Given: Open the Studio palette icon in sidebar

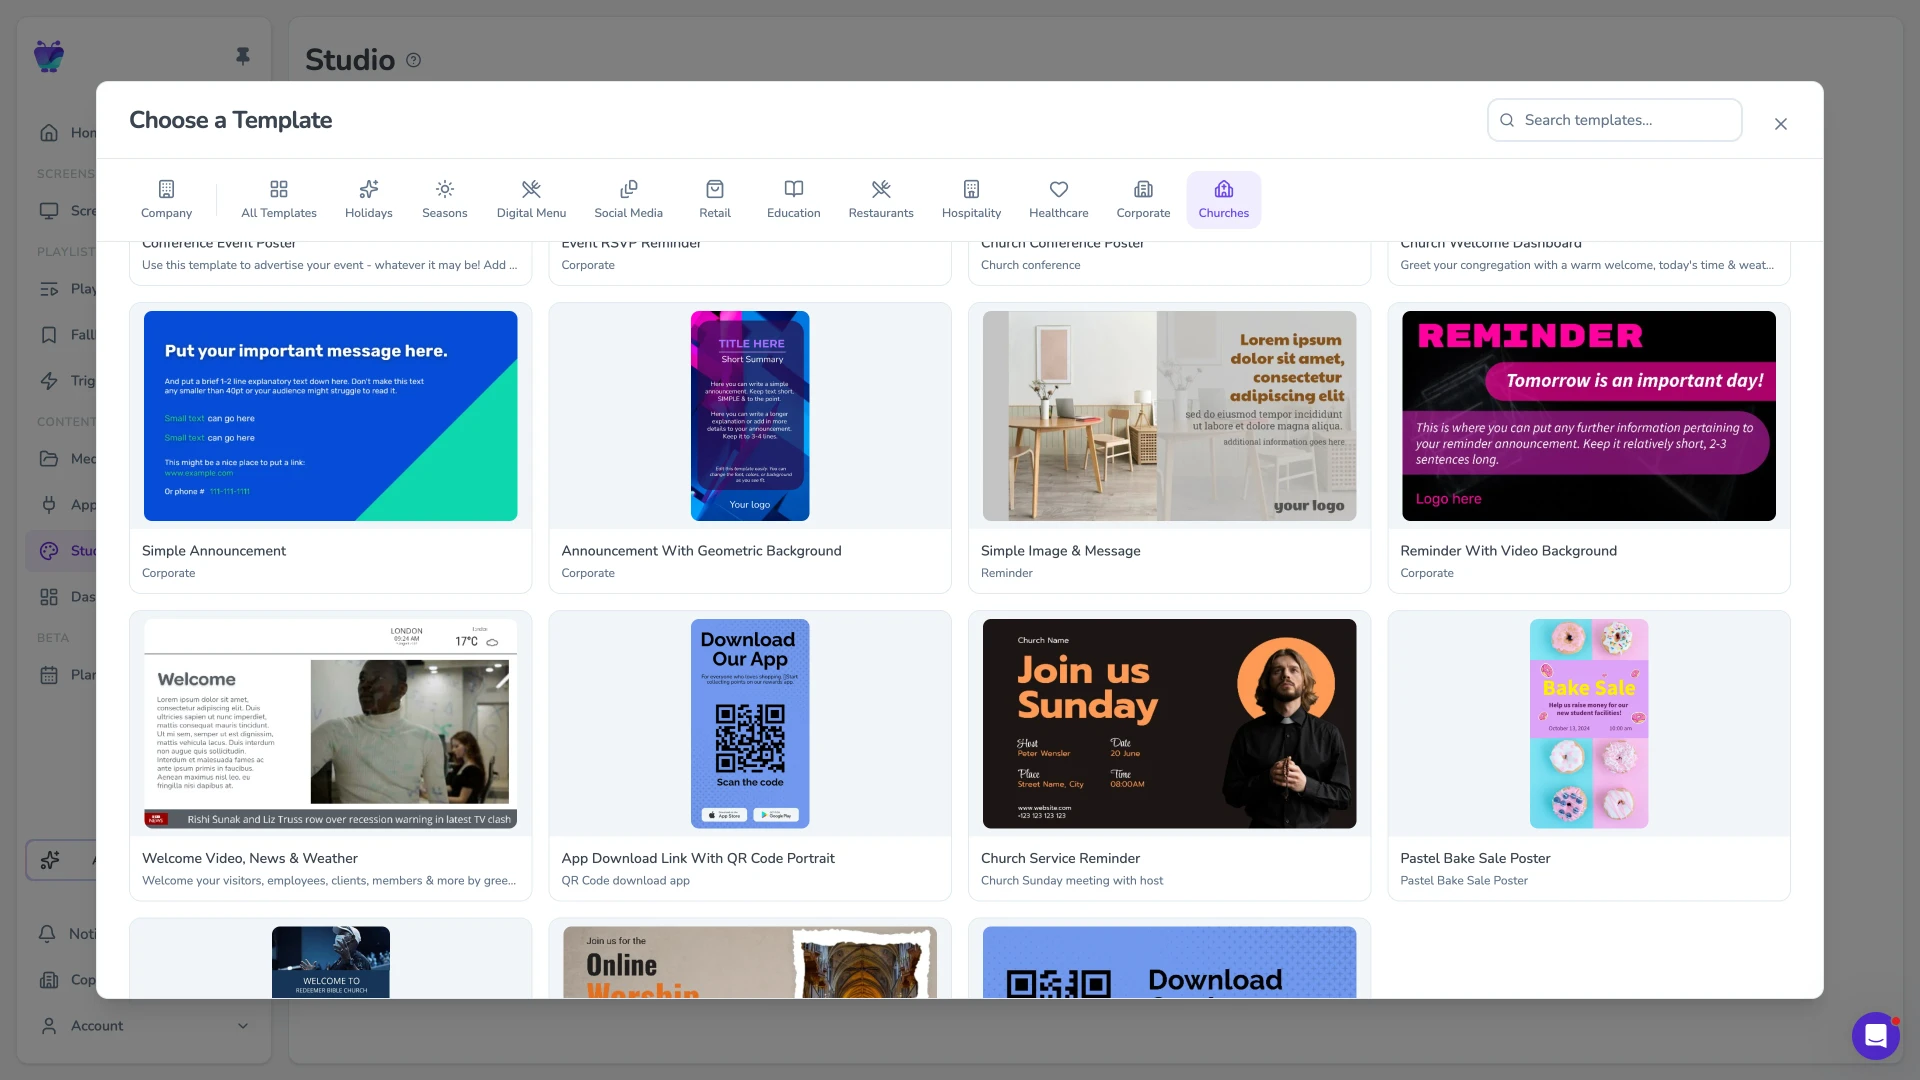Looking at the screenshot, I should click(x=49, y=551).
